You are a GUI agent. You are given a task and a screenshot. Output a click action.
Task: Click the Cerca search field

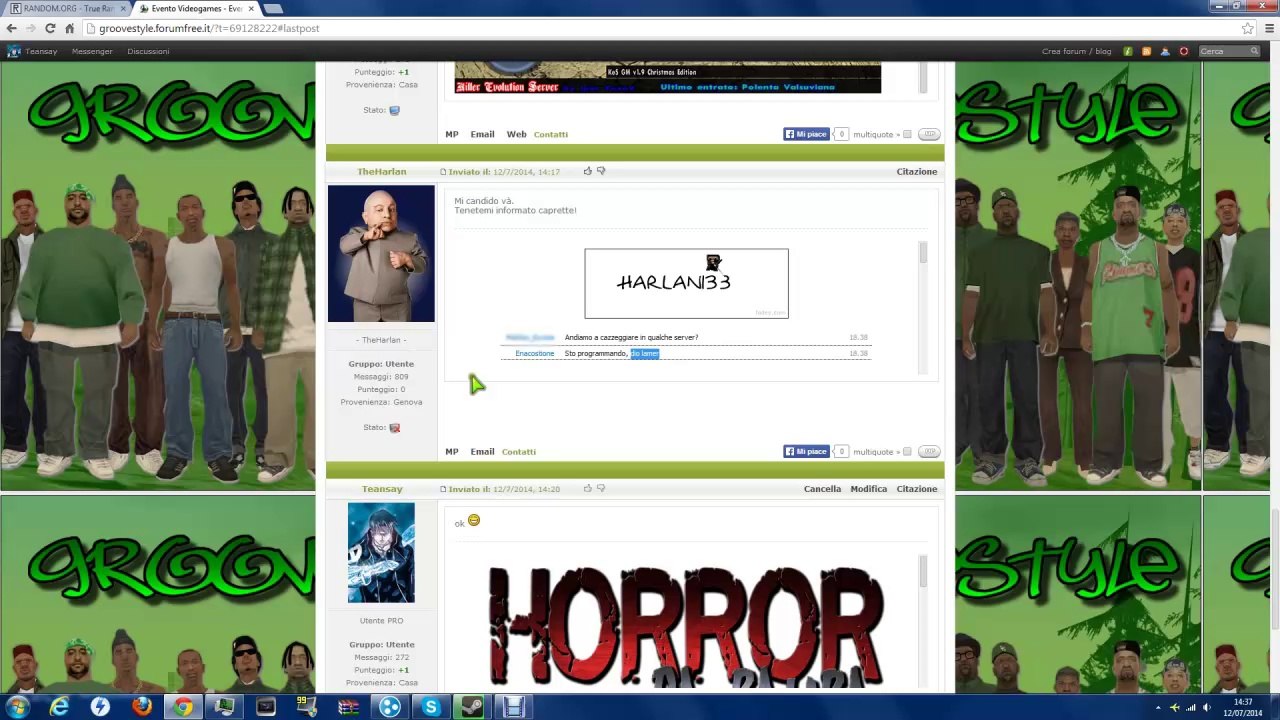1230,51
